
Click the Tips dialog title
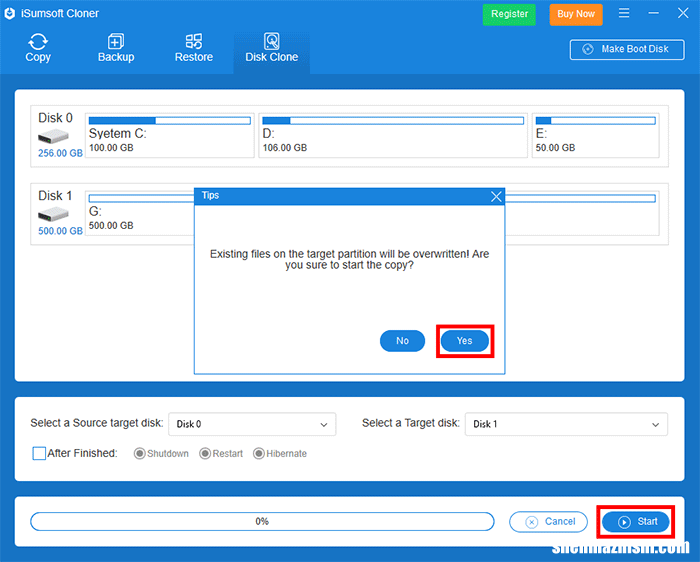(210, 196)
